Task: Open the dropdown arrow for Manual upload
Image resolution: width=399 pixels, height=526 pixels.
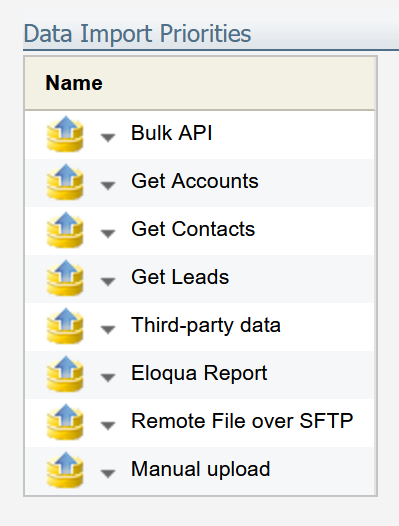Action: point(108,473)
